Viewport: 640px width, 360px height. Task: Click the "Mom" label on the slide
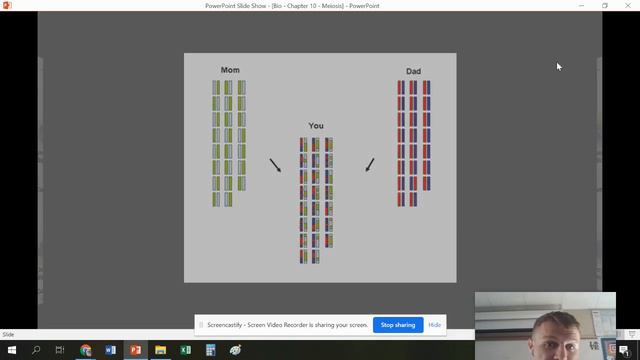click(230, 70)
